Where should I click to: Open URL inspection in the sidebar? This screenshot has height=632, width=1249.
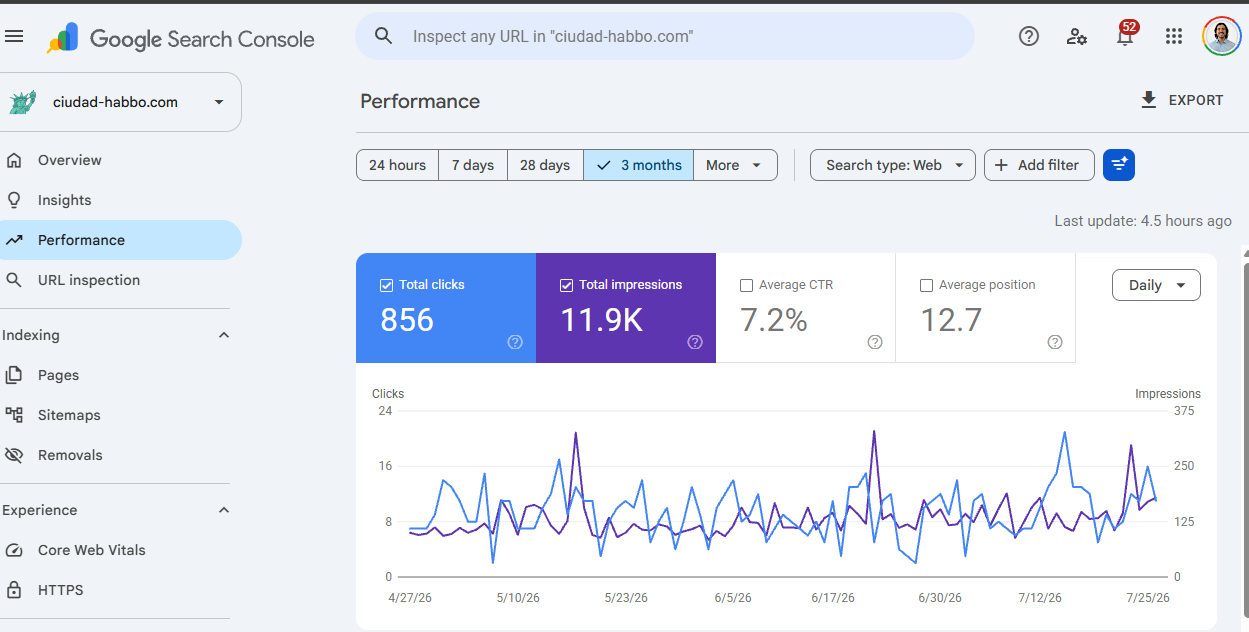[x=121, y=280]
